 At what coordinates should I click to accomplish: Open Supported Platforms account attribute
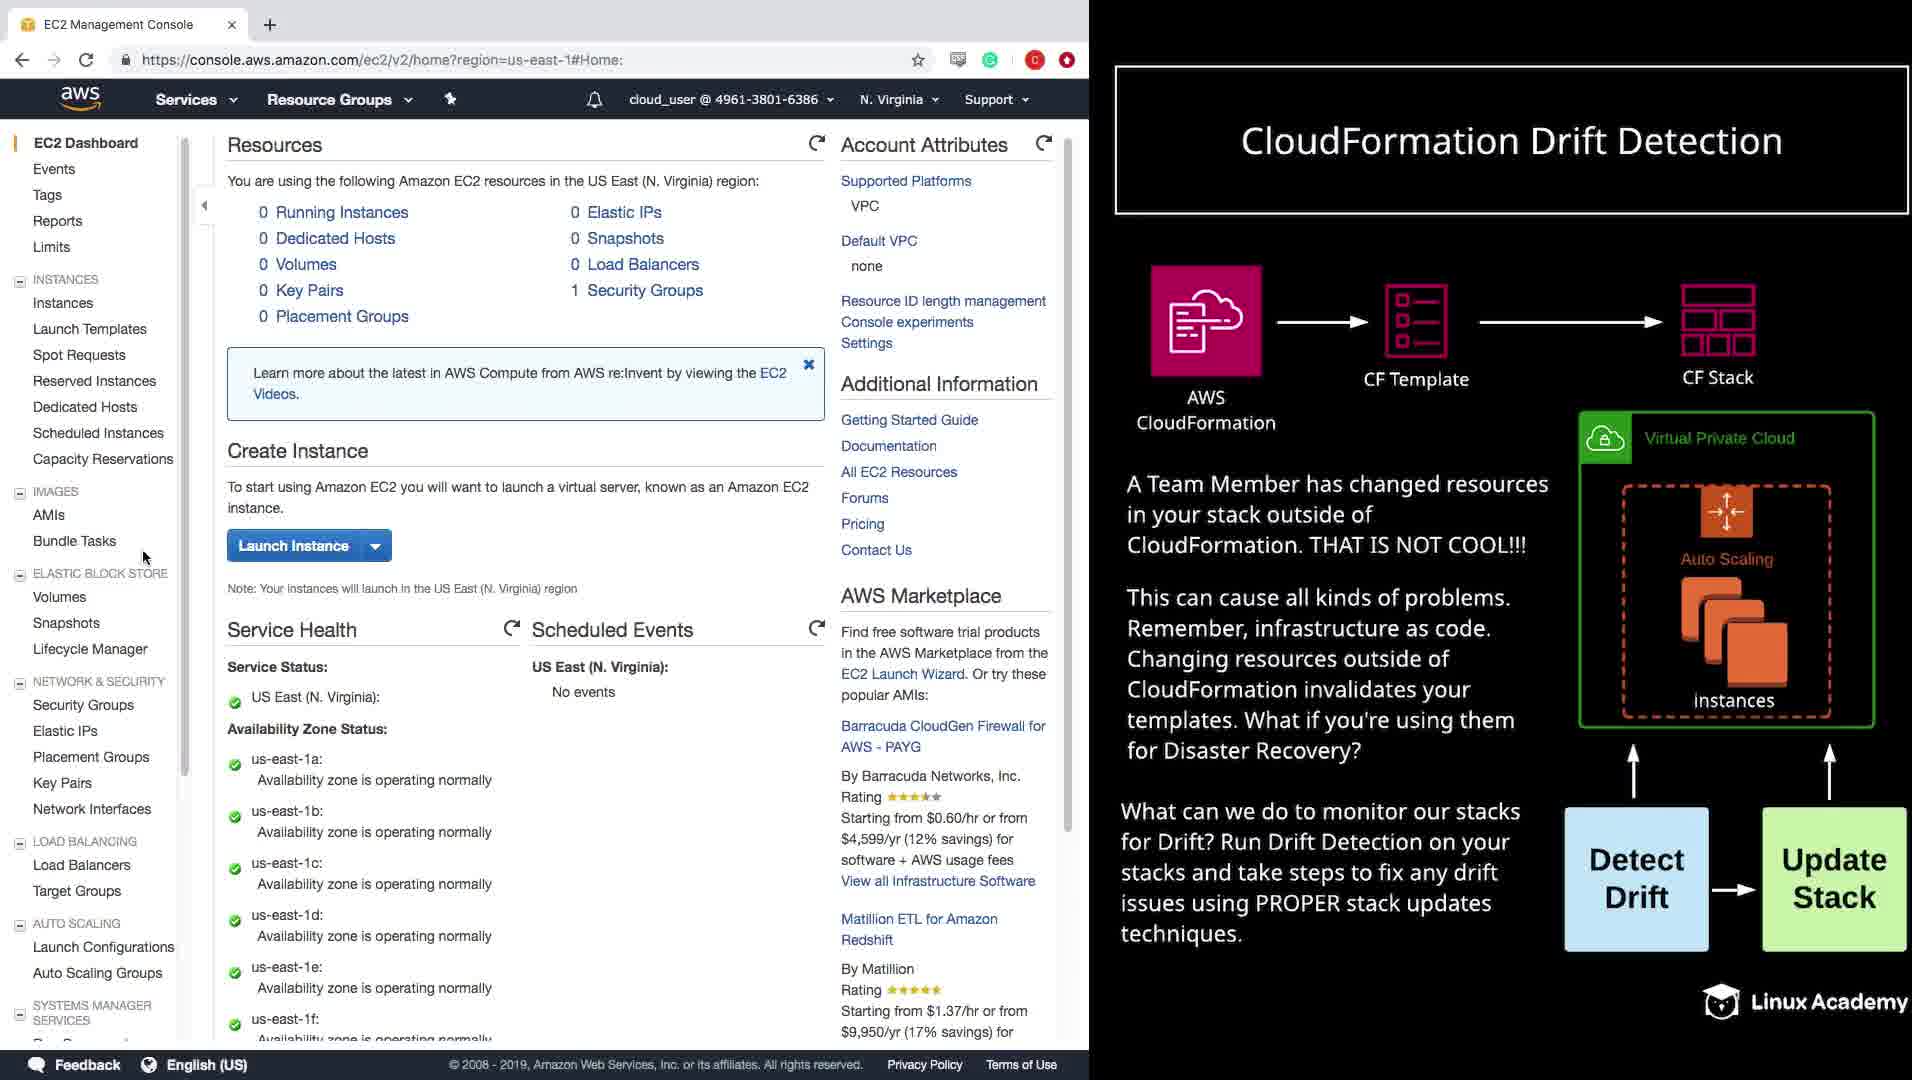click(x=906, y=181)
